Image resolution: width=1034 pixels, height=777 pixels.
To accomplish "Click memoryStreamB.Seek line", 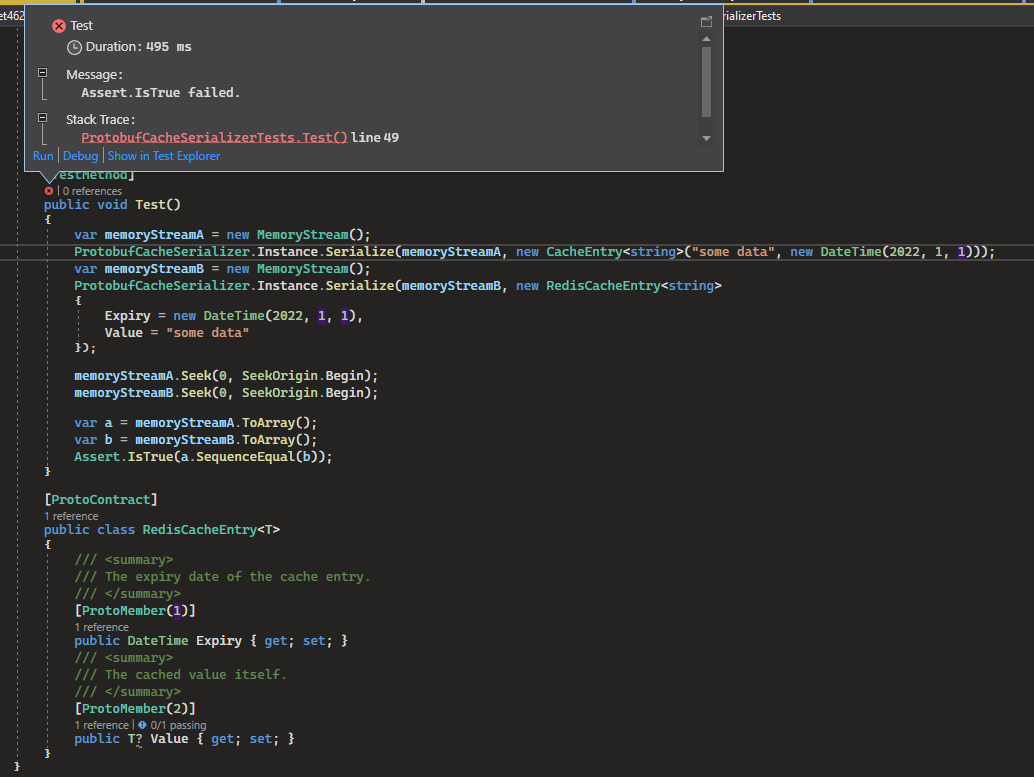I will pos(226,393).
